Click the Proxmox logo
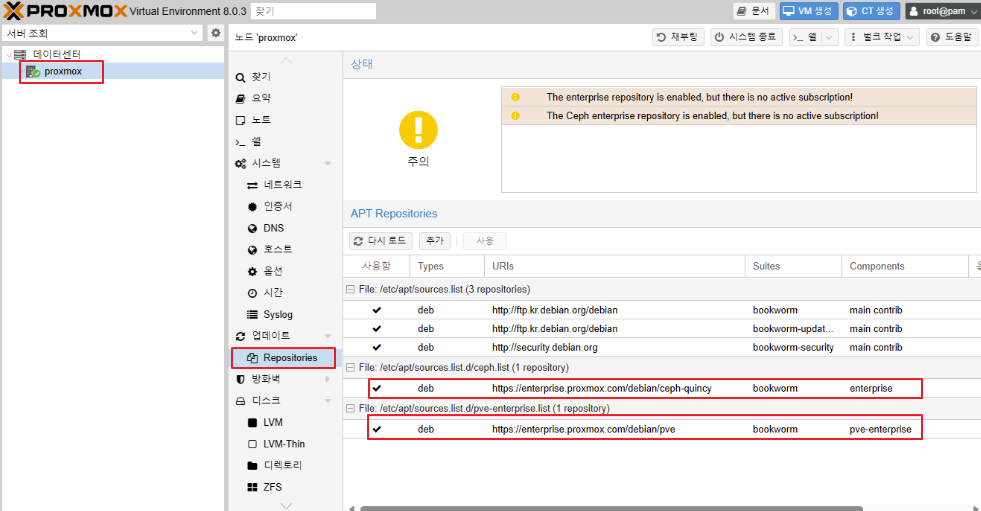 65,11
